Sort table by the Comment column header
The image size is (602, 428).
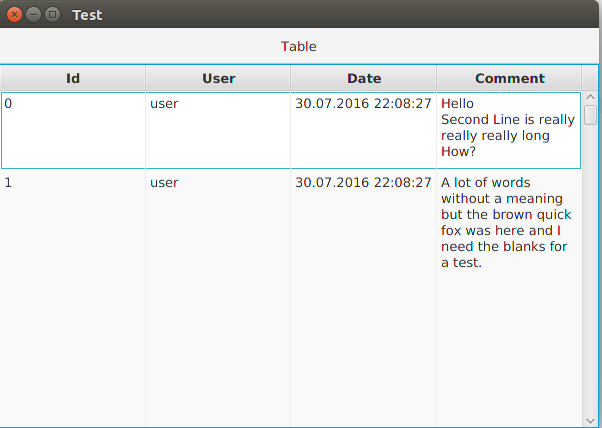point(509,78)
